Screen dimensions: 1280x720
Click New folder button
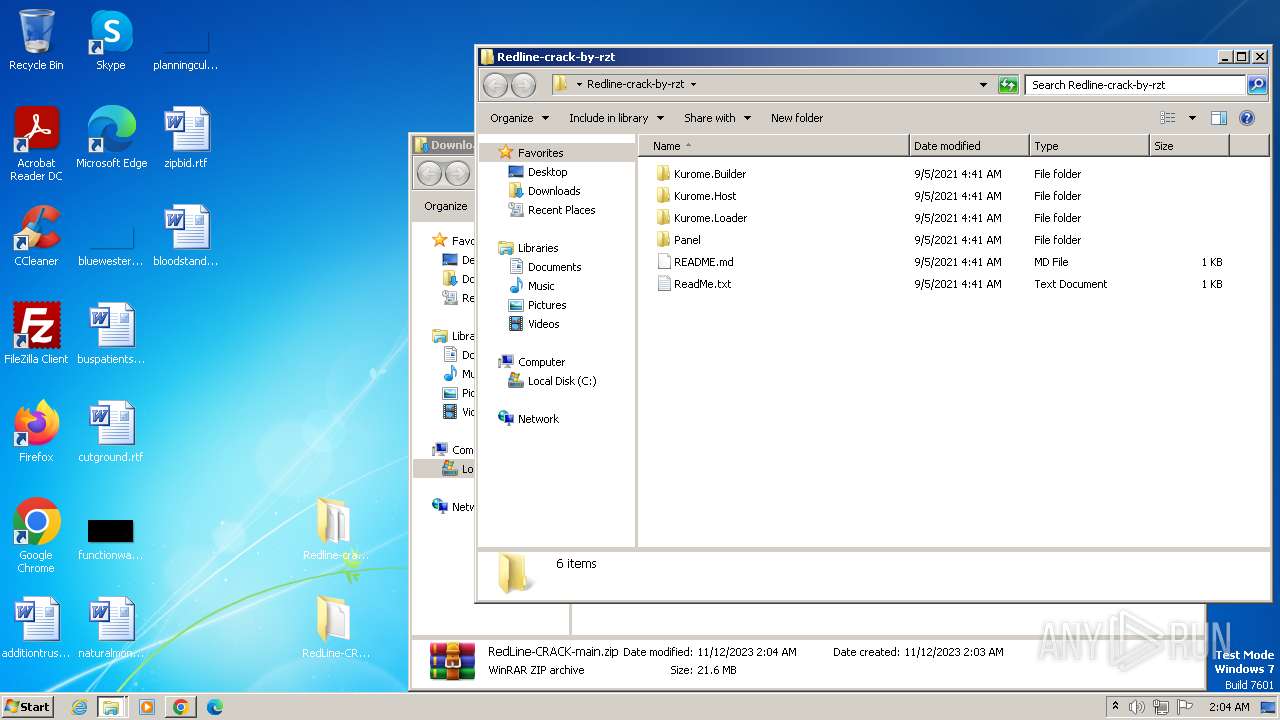(797, 118)
